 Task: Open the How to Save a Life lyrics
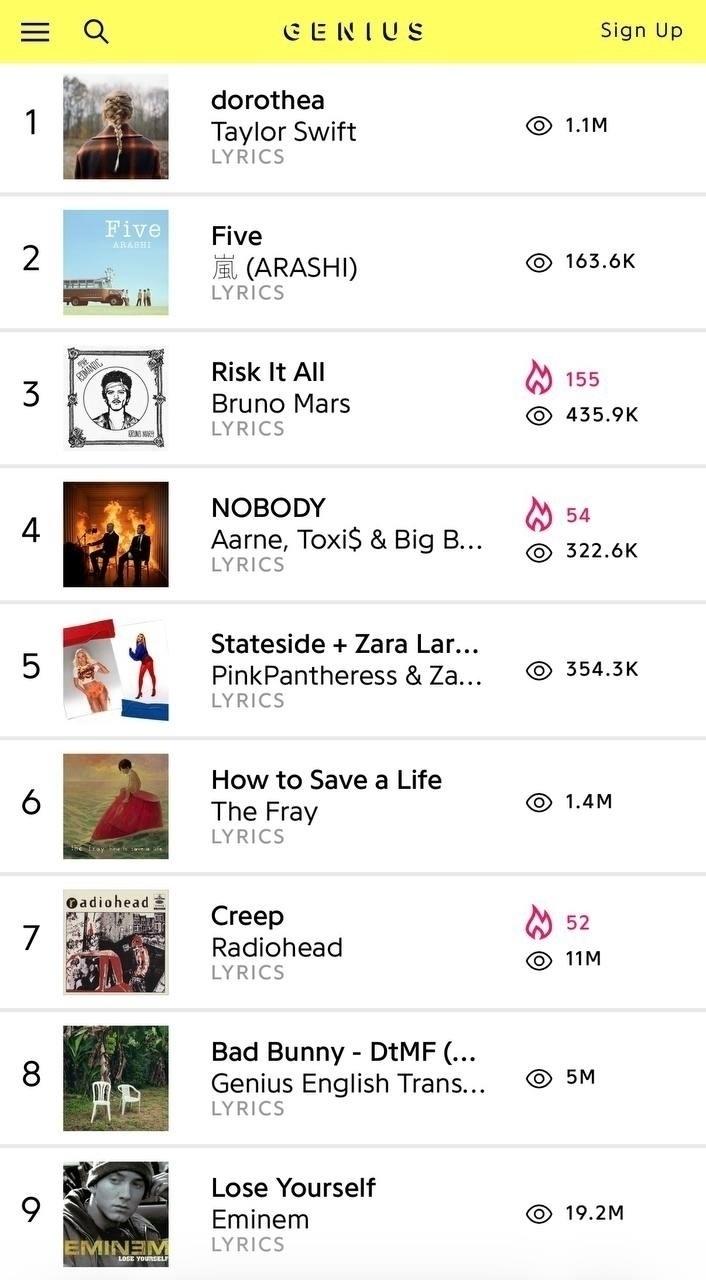point(326,780)
